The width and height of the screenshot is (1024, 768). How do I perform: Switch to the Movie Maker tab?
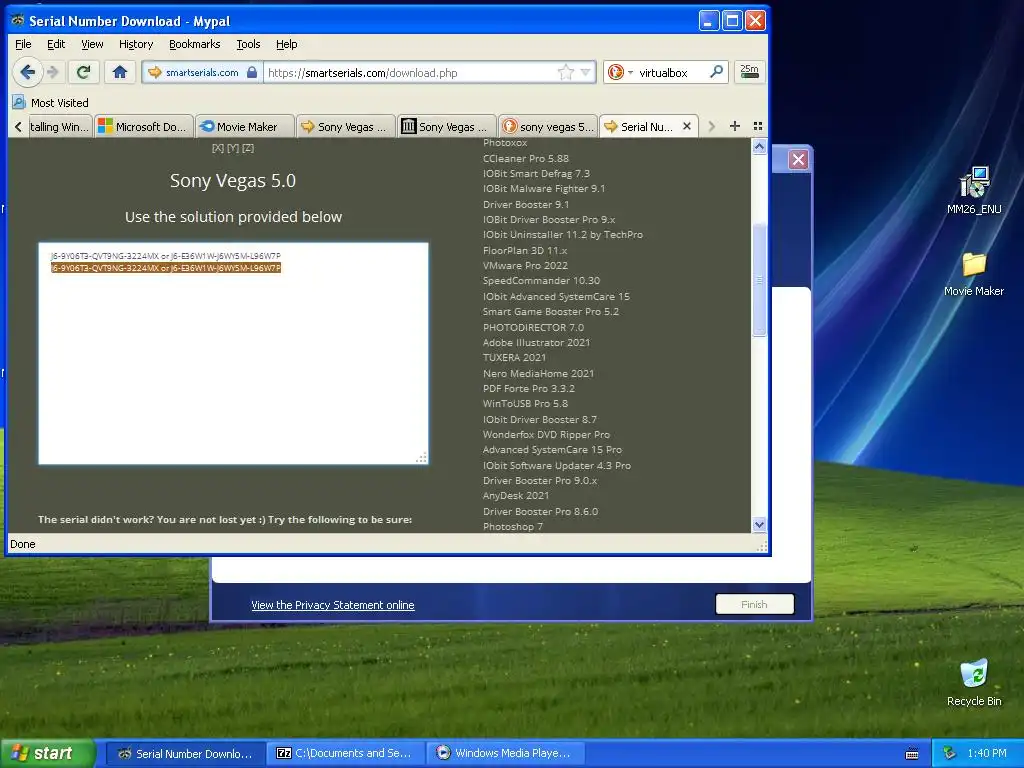tap(245, 127)
